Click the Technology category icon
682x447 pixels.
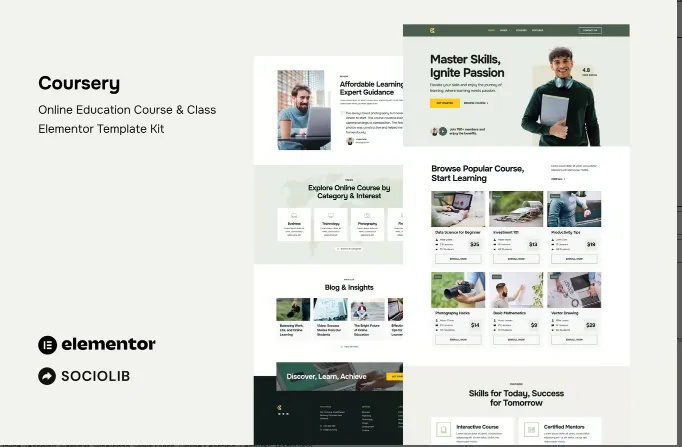point(331,216)
